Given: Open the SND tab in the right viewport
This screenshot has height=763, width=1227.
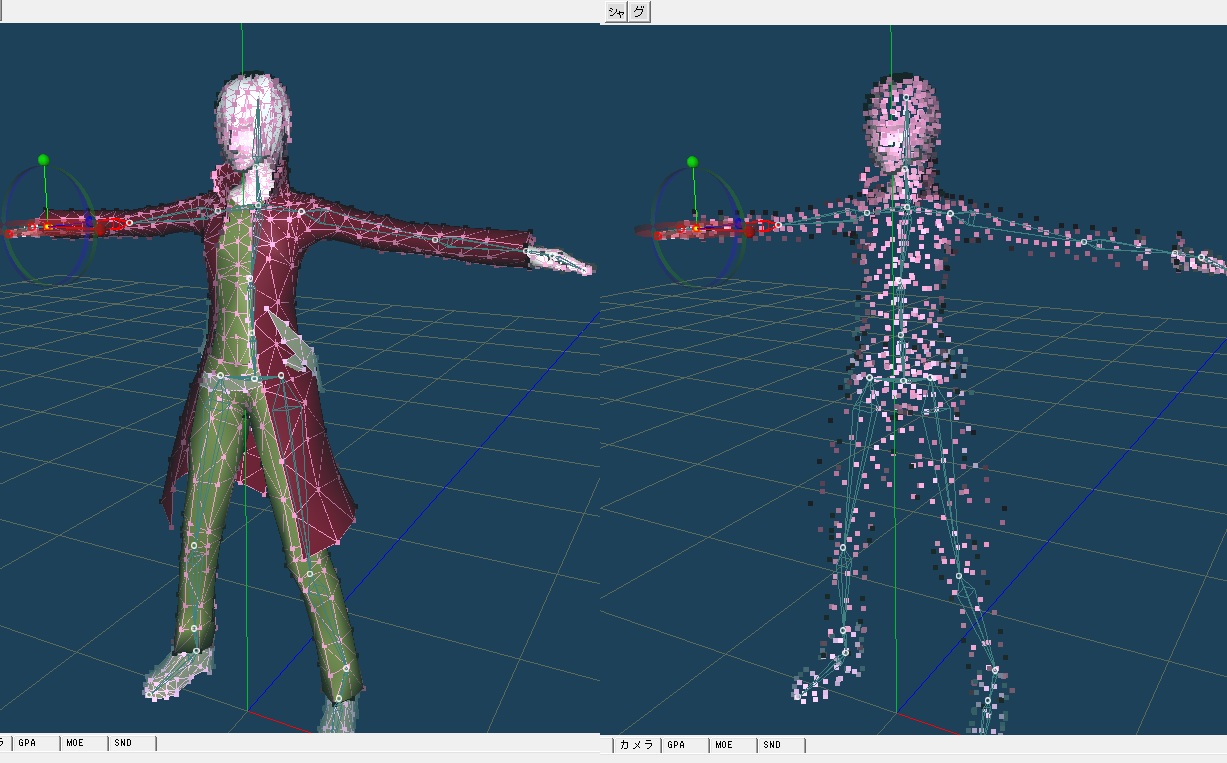Looking at the screenshot, I should (781, 745).
